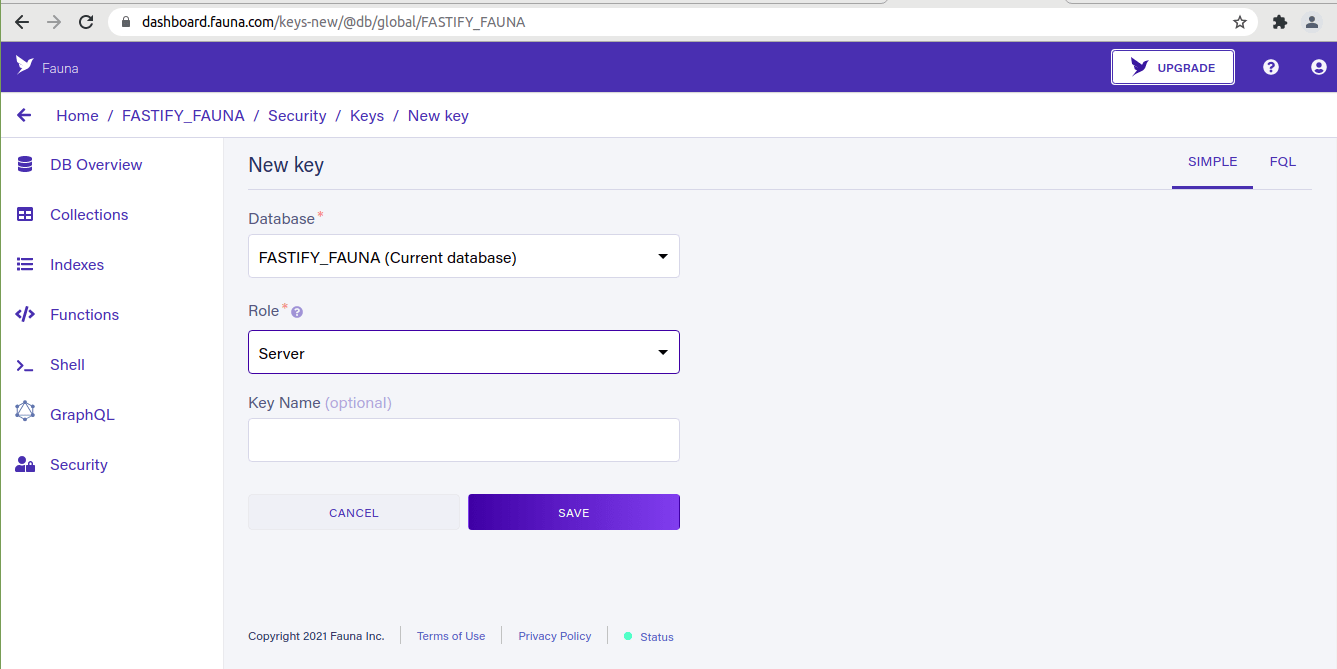
Task: Click the Collections table icon
Action: tap(26, 214)
